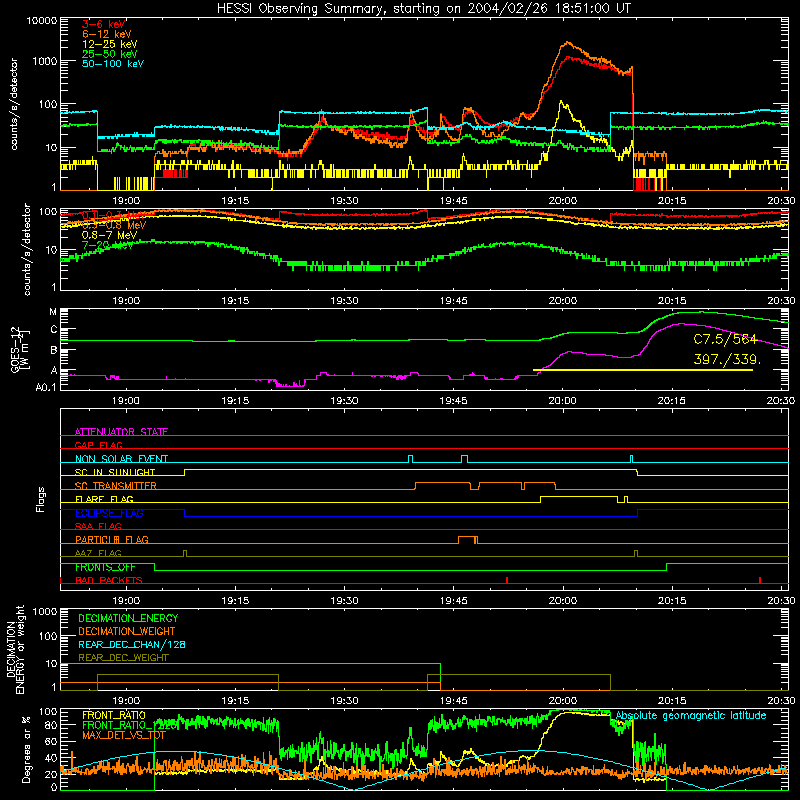The image size is (800, 800).
Task: Pick the cyan 50-100 keV legend label
Action: pyautogui.click(x=113, y=63)
